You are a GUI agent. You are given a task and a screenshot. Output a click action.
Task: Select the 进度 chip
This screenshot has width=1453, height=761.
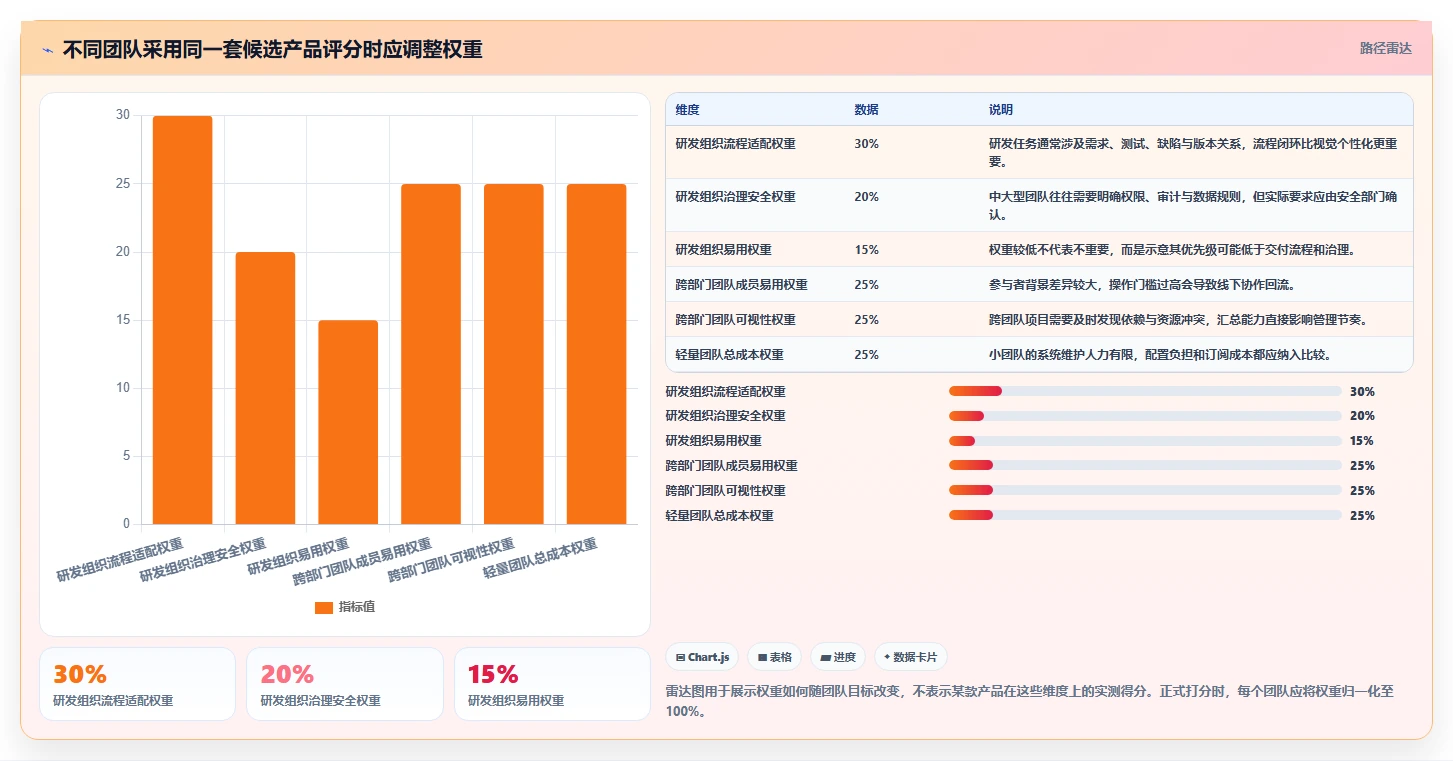(838, 657)
